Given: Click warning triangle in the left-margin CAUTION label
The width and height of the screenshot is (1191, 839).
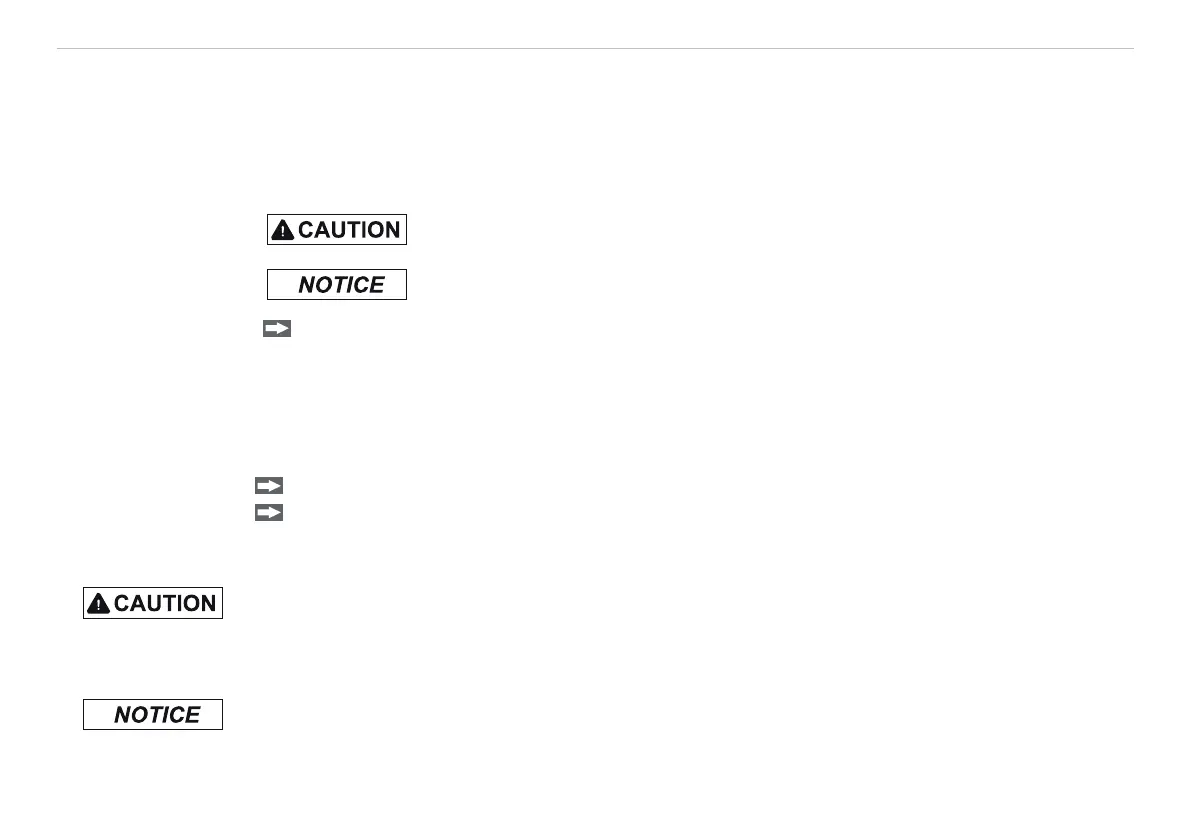Looking at the screenshot, I should point(99,604).
